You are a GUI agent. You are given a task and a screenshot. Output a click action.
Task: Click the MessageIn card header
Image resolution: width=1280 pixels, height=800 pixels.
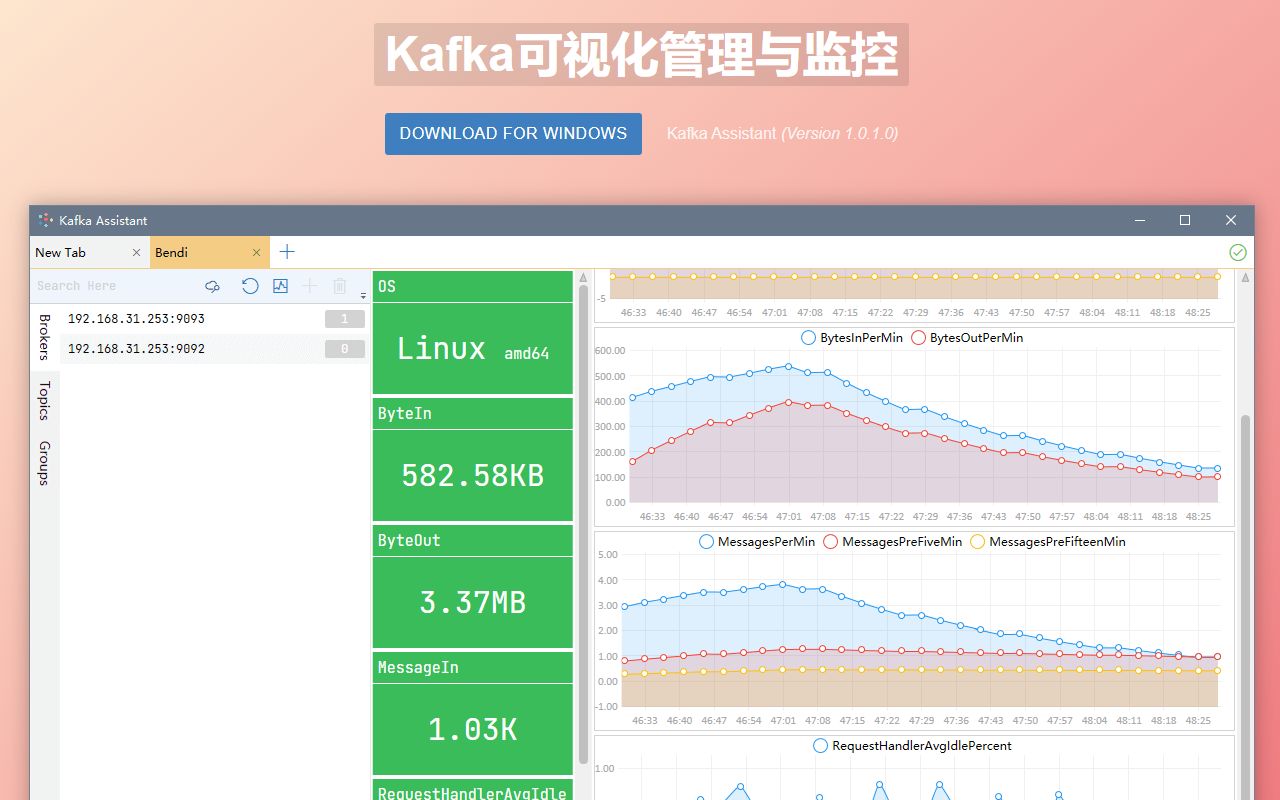(x=473, y=667)
